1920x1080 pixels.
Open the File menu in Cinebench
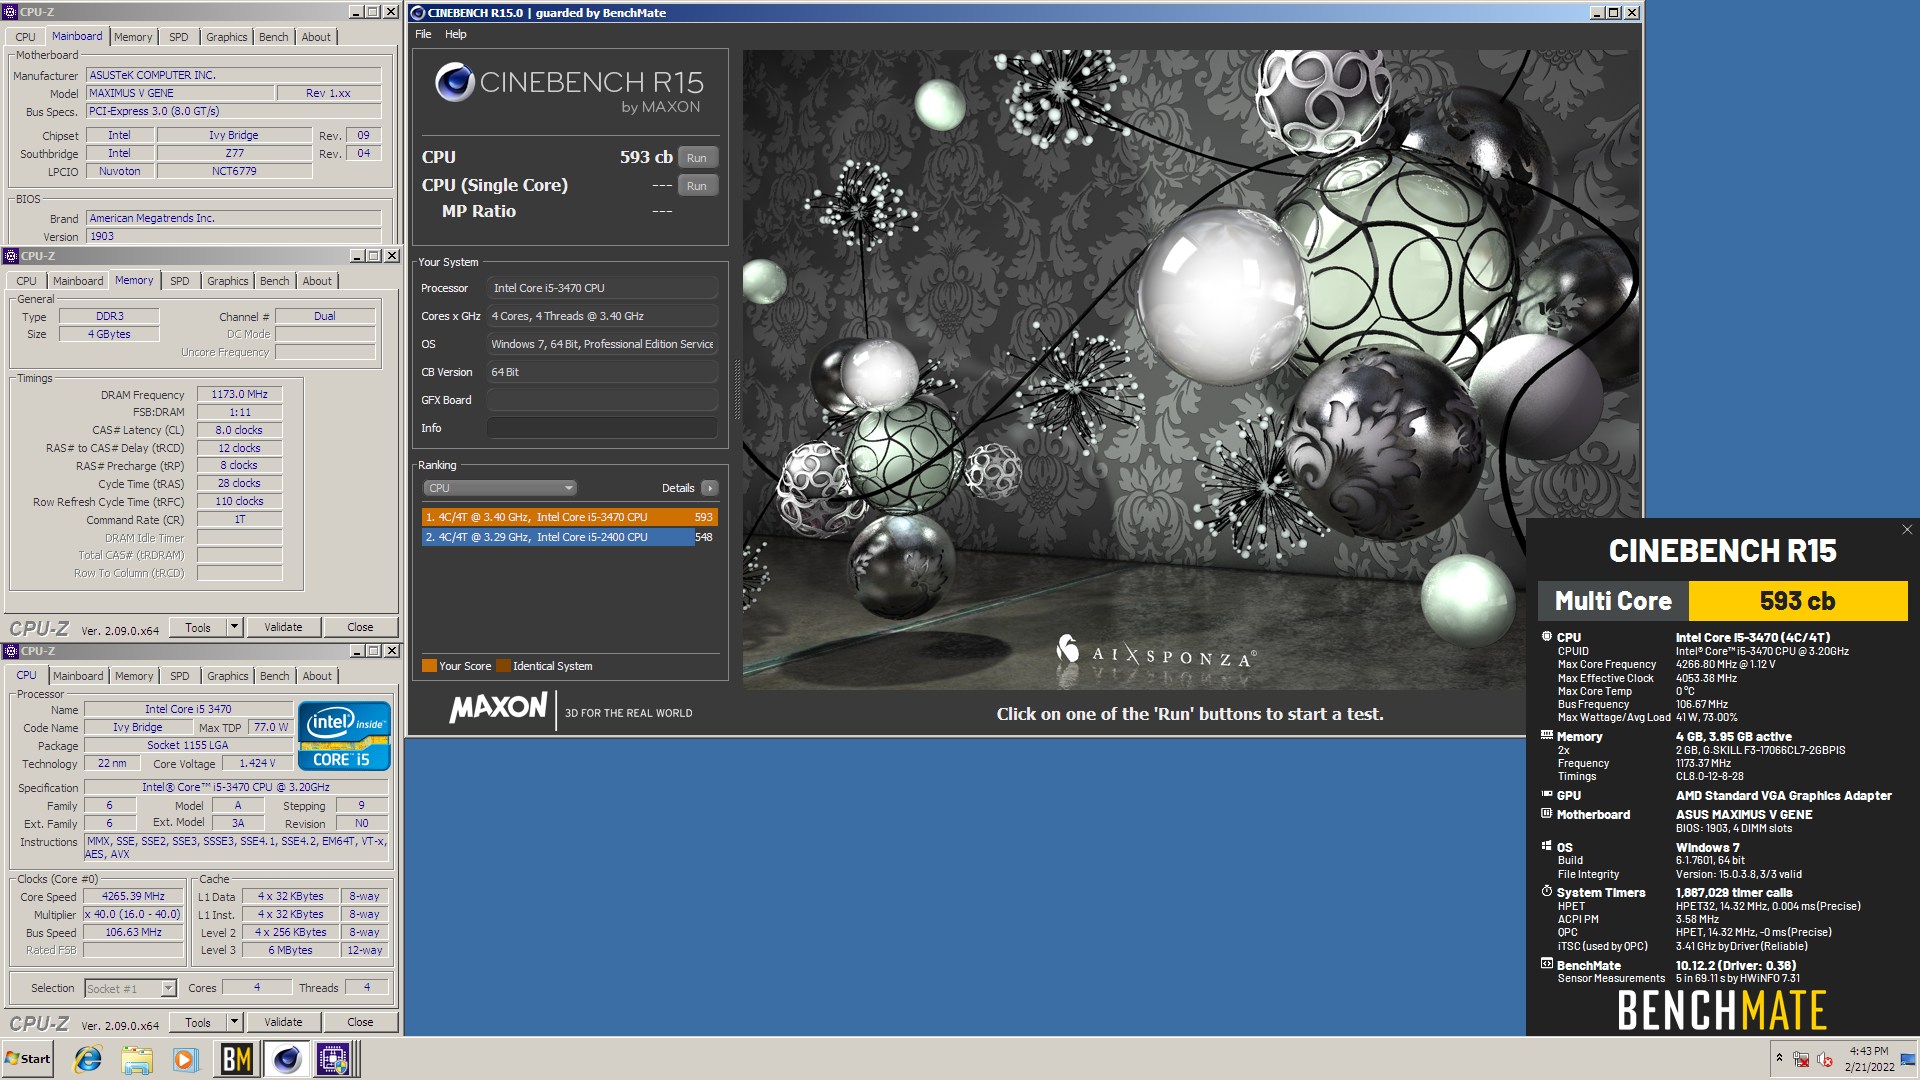pyautogui.click(x=423, y=34)
